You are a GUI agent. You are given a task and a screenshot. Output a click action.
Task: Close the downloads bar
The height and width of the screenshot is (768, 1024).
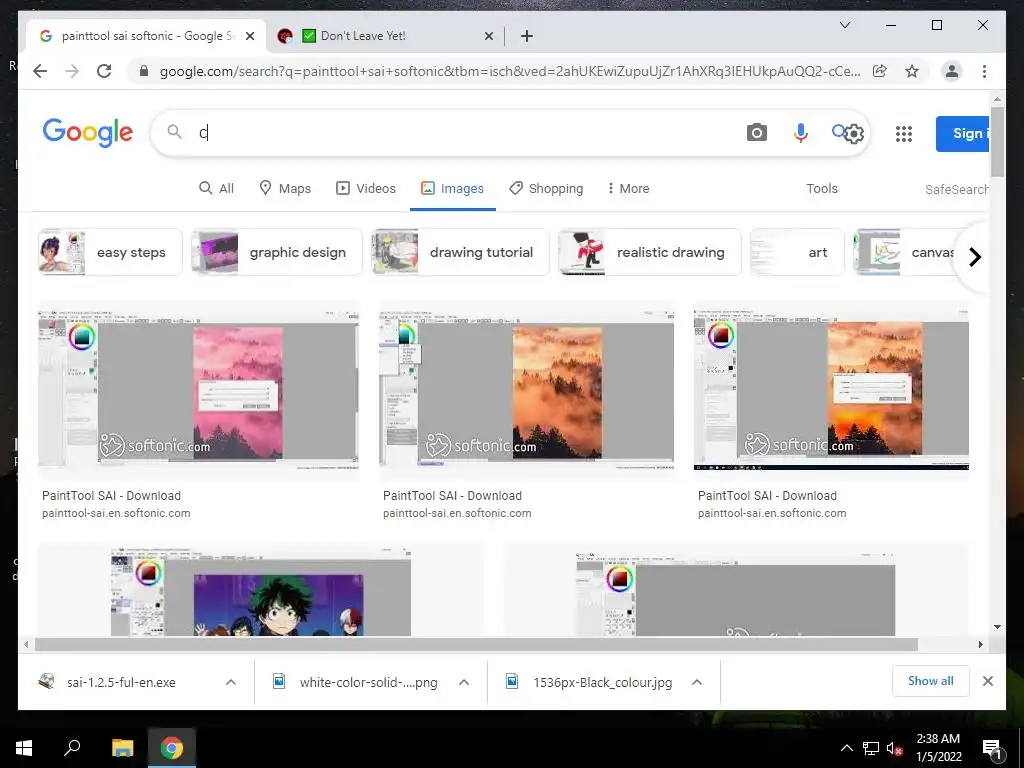click(987, 681)
